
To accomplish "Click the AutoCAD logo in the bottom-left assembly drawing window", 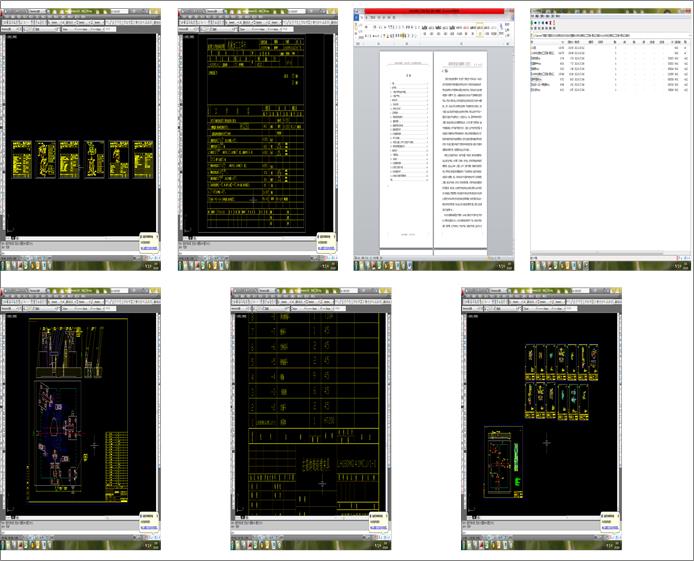I will 6,292.
